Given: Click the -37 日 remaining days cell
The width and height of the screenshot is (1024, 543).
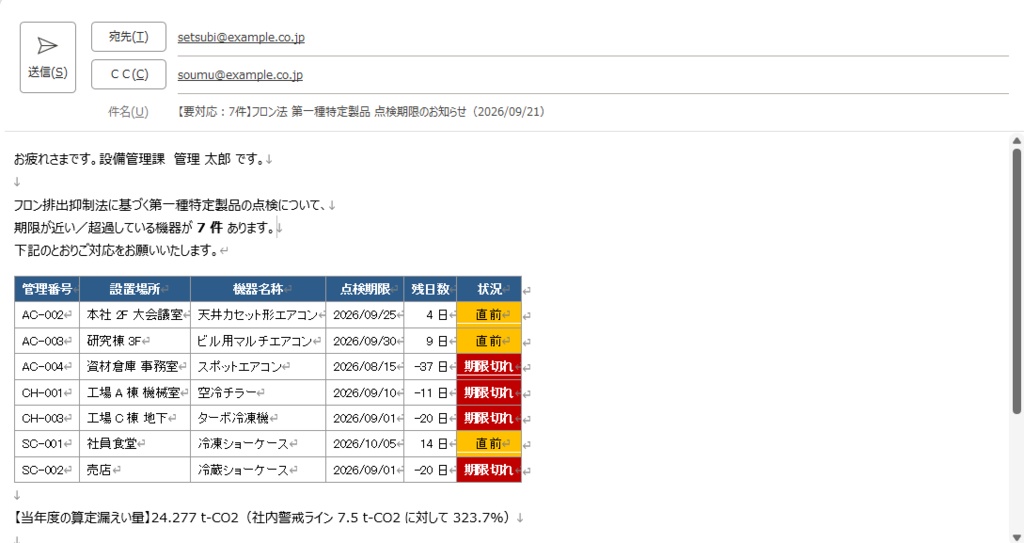Looking at the screenshot, I should 430,367.
